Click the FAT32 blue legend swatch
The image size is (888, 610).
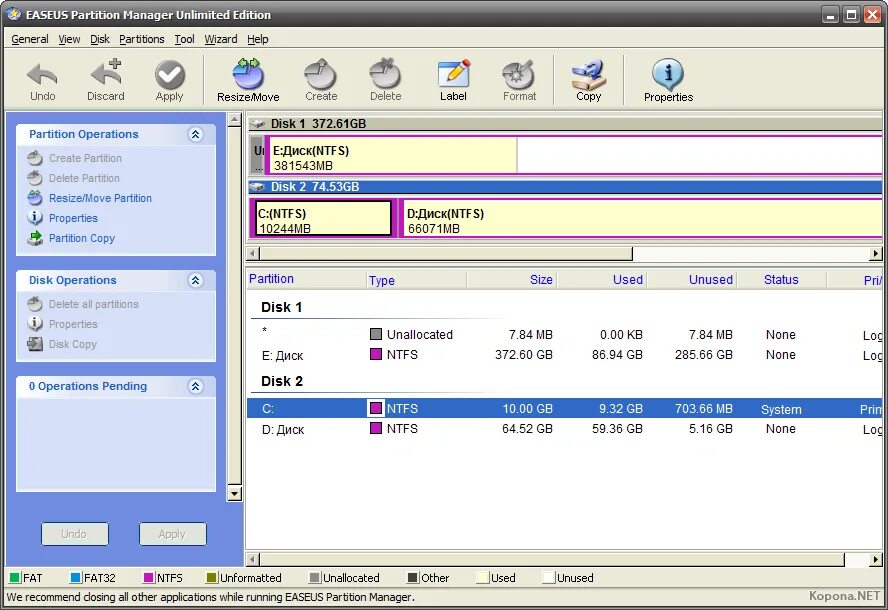coord(75,578)
